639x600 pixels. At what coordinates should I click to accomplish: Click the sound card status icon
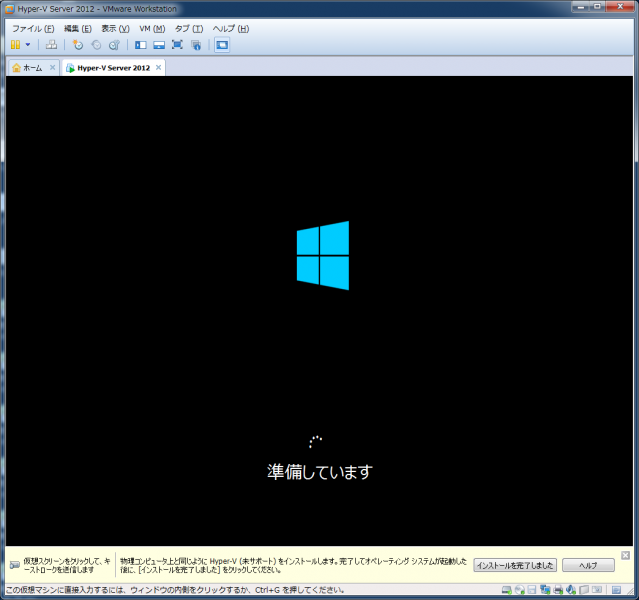[571, 589]
